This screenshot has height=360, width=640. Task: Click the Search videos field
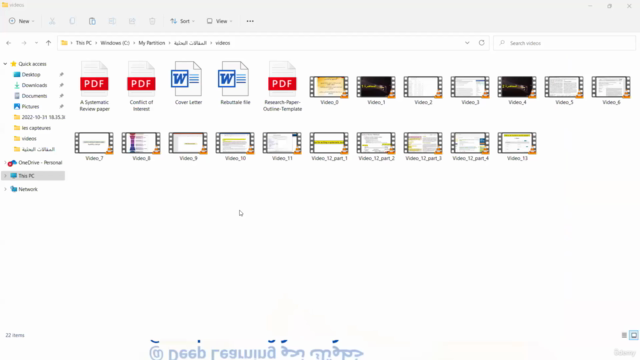(564, 43)
